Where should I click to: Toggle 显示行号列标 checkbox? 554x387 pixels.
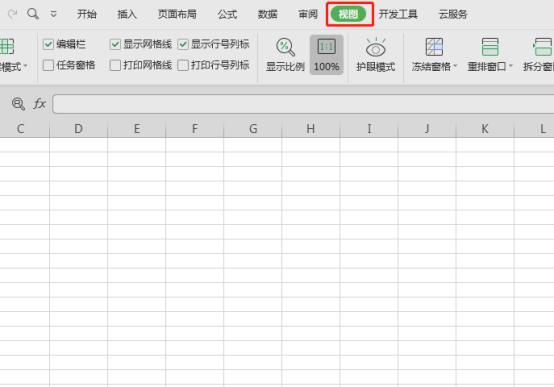183,45
